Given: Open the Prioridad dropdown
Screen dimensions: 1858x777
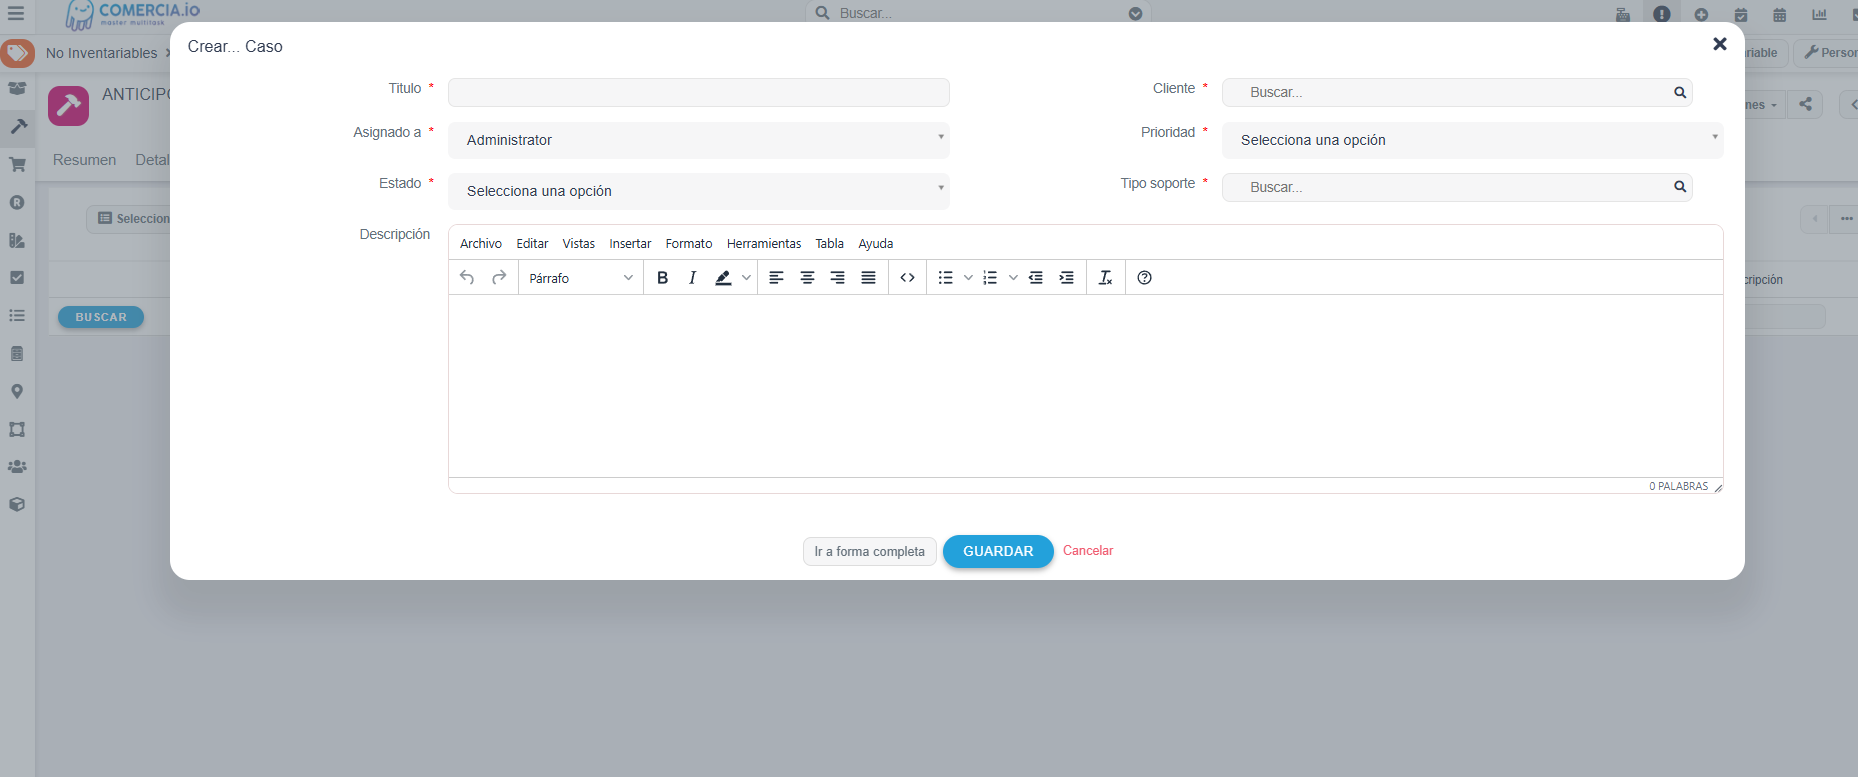Looking at the screenshot, I should [1472, 140].
